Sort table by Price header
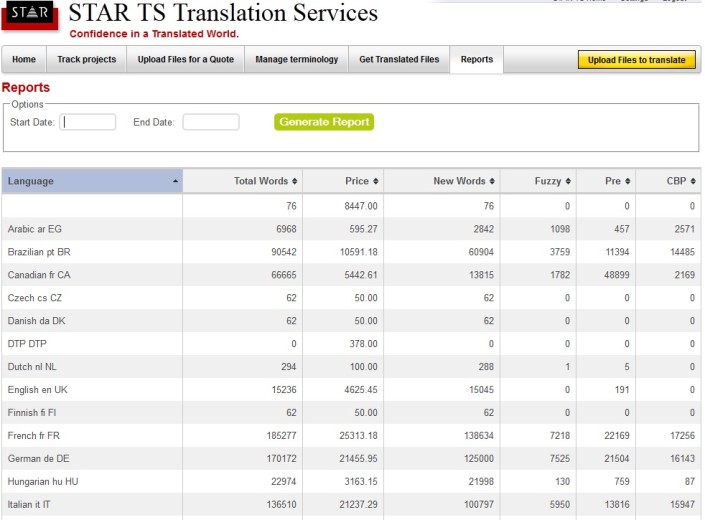 point(362,181)
